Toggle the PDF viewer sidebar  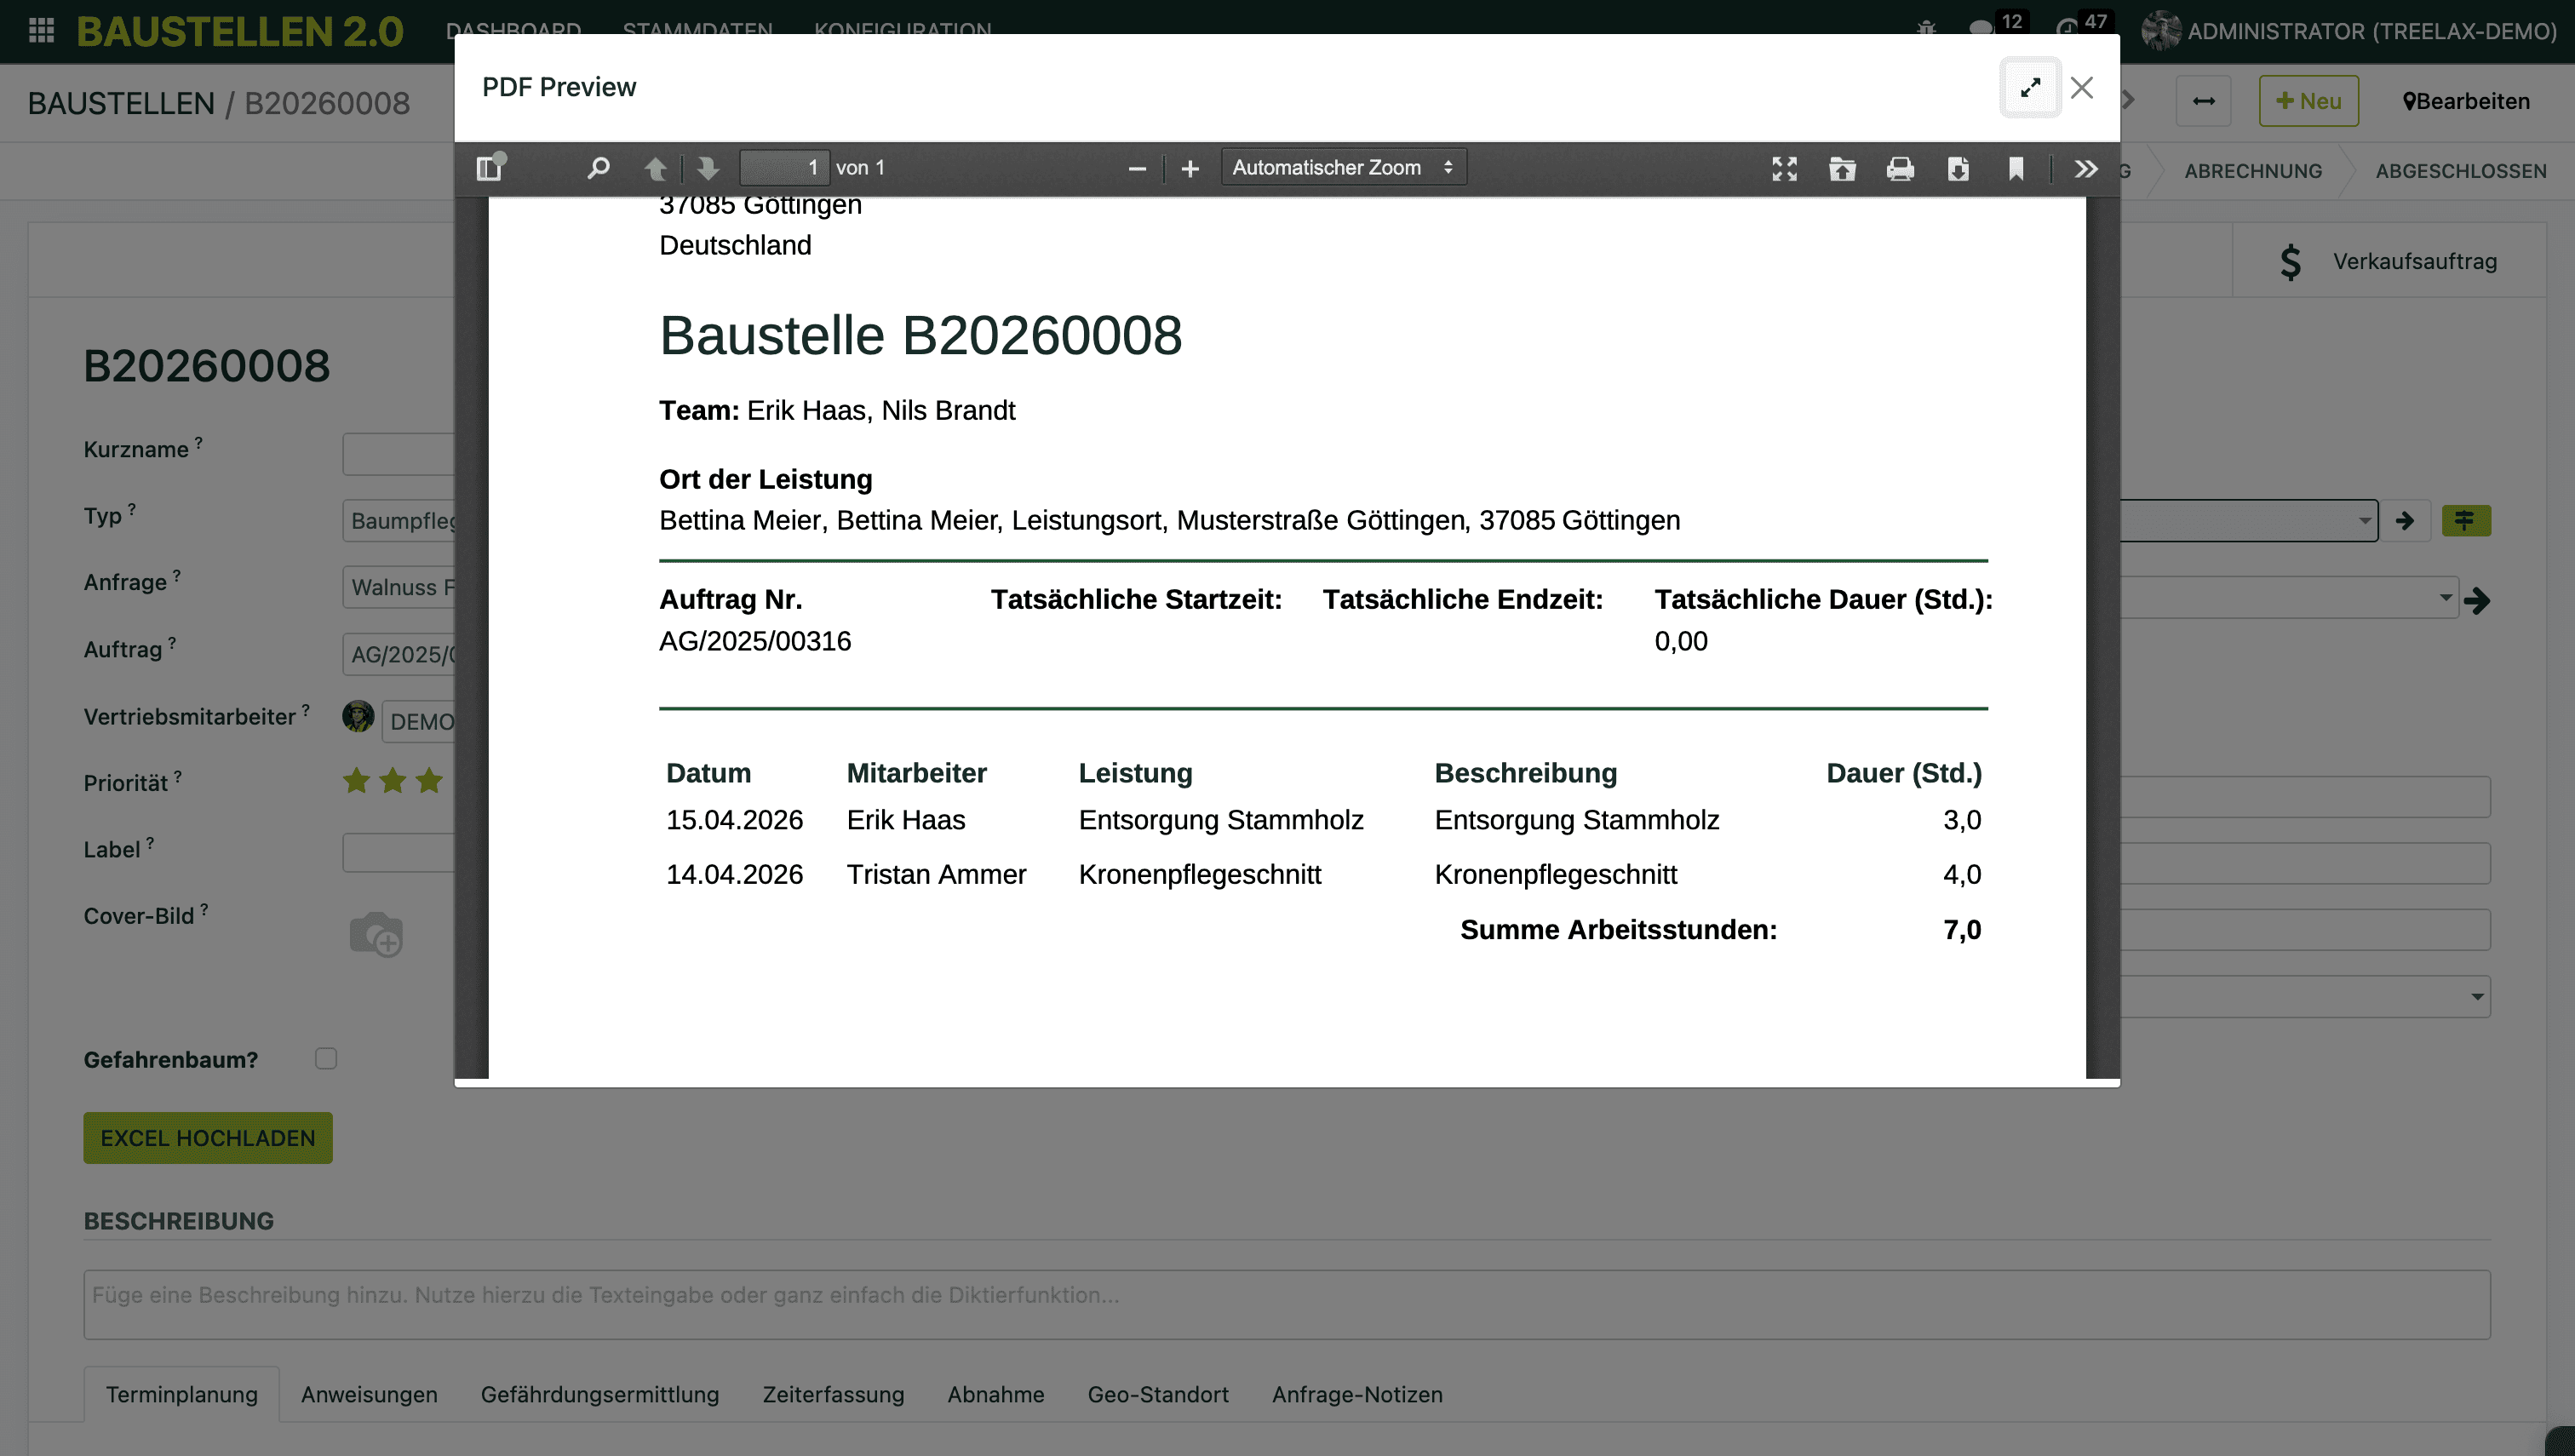pos(489,168)
